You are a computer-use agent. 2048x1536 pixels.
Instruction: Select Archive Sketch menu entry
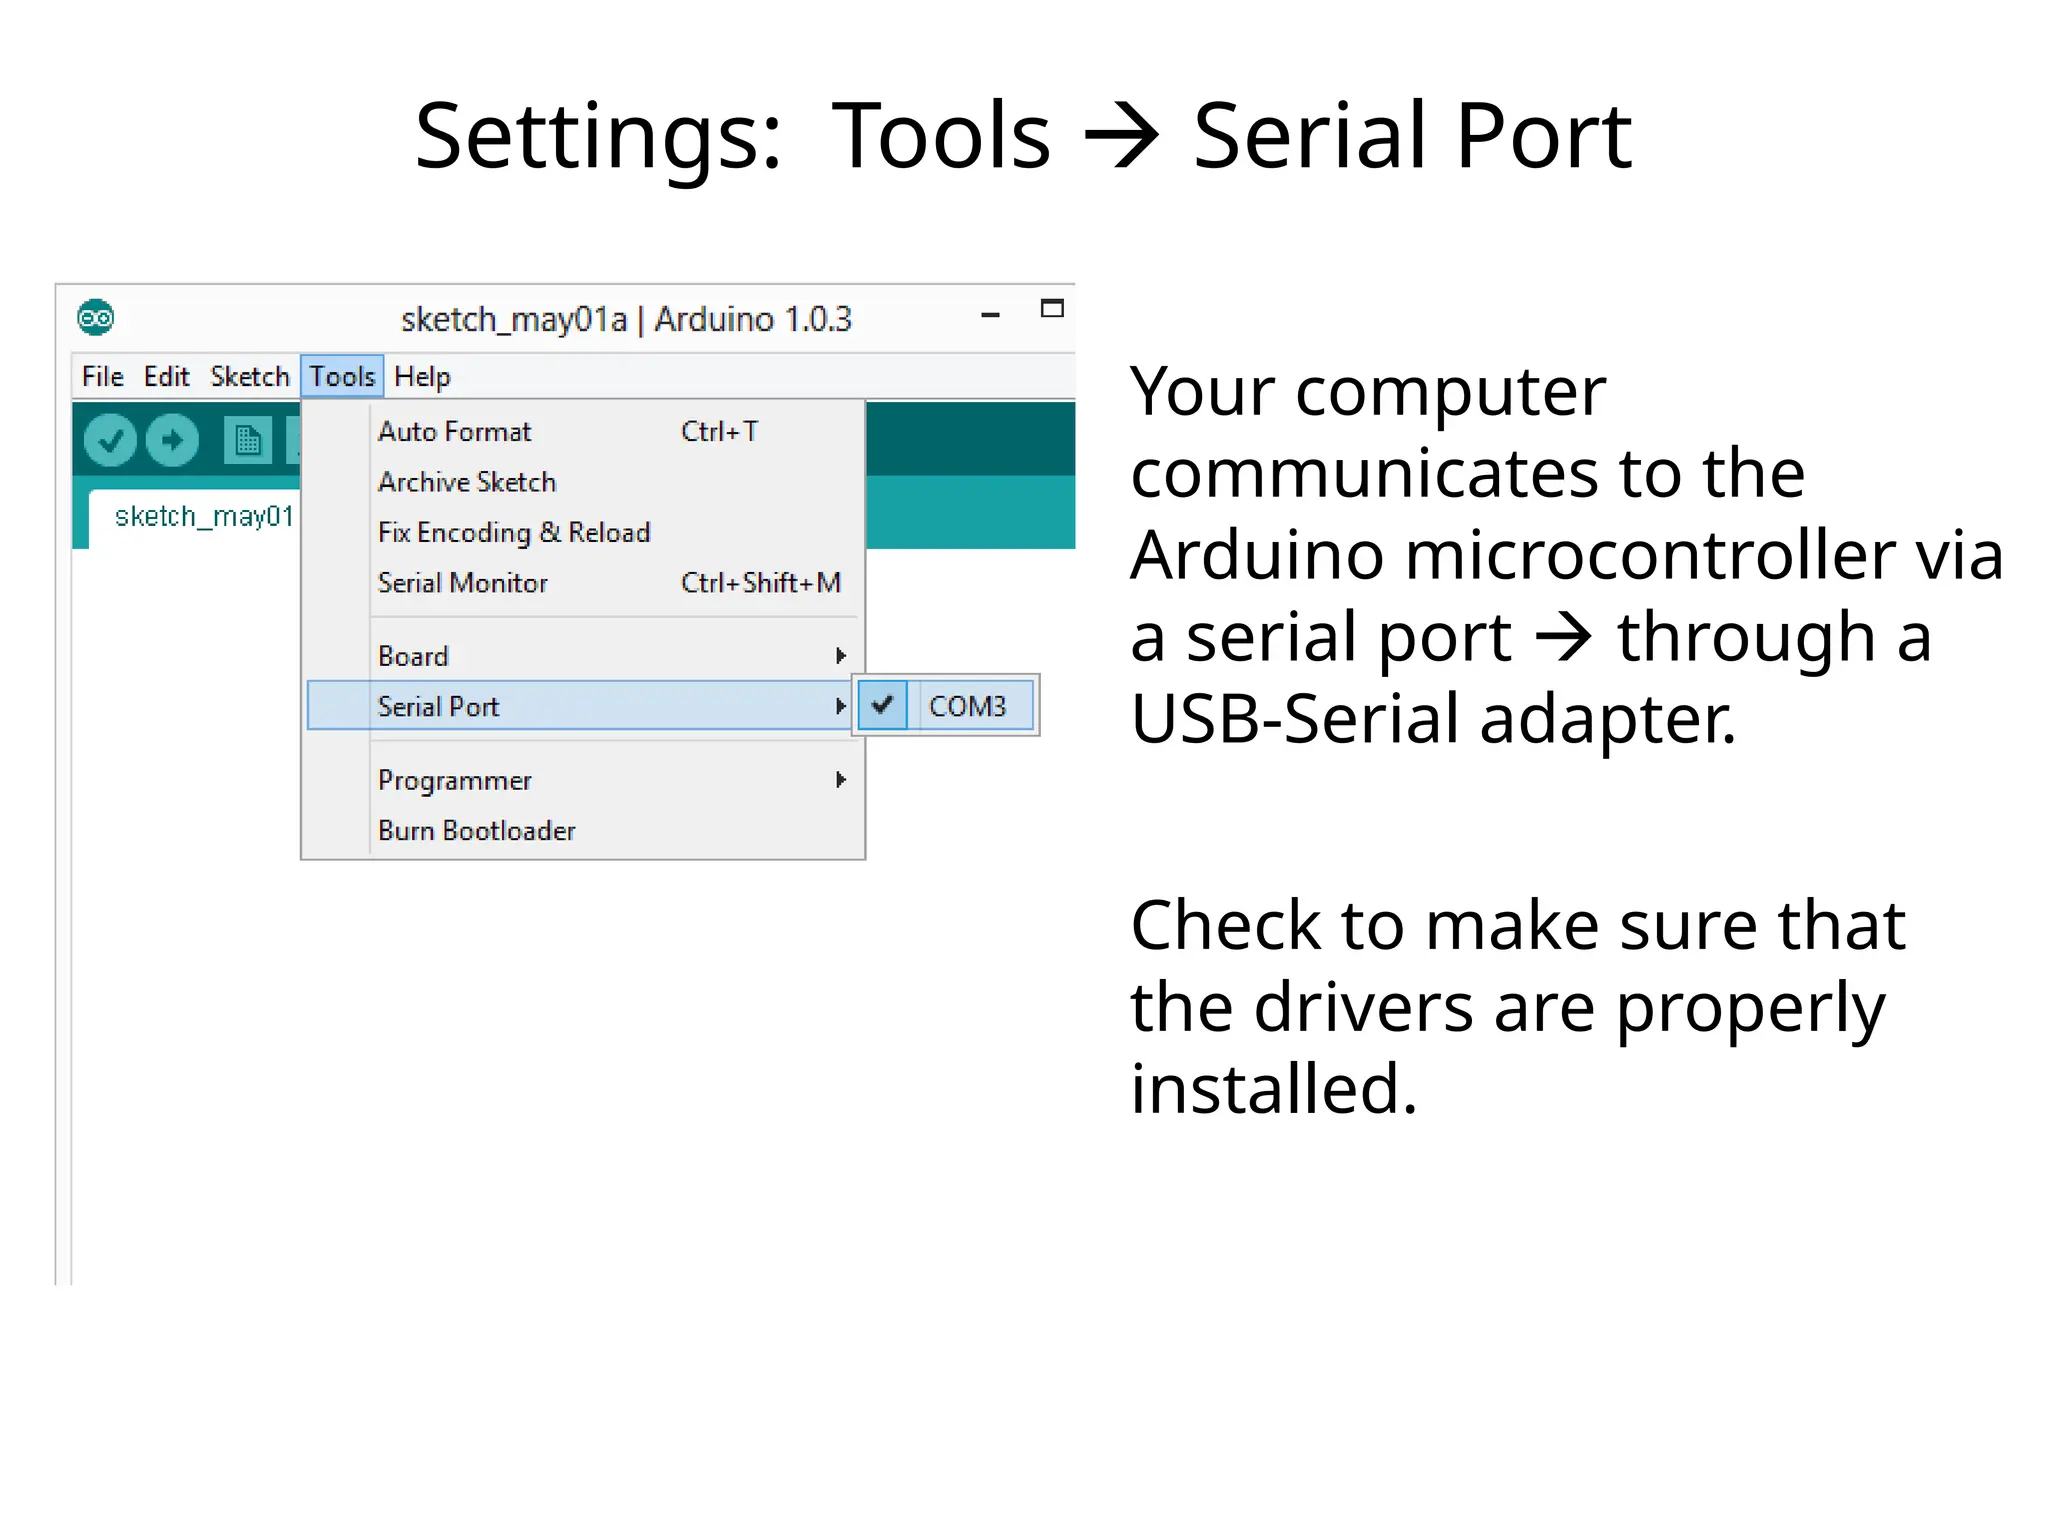tap(467, 482)
